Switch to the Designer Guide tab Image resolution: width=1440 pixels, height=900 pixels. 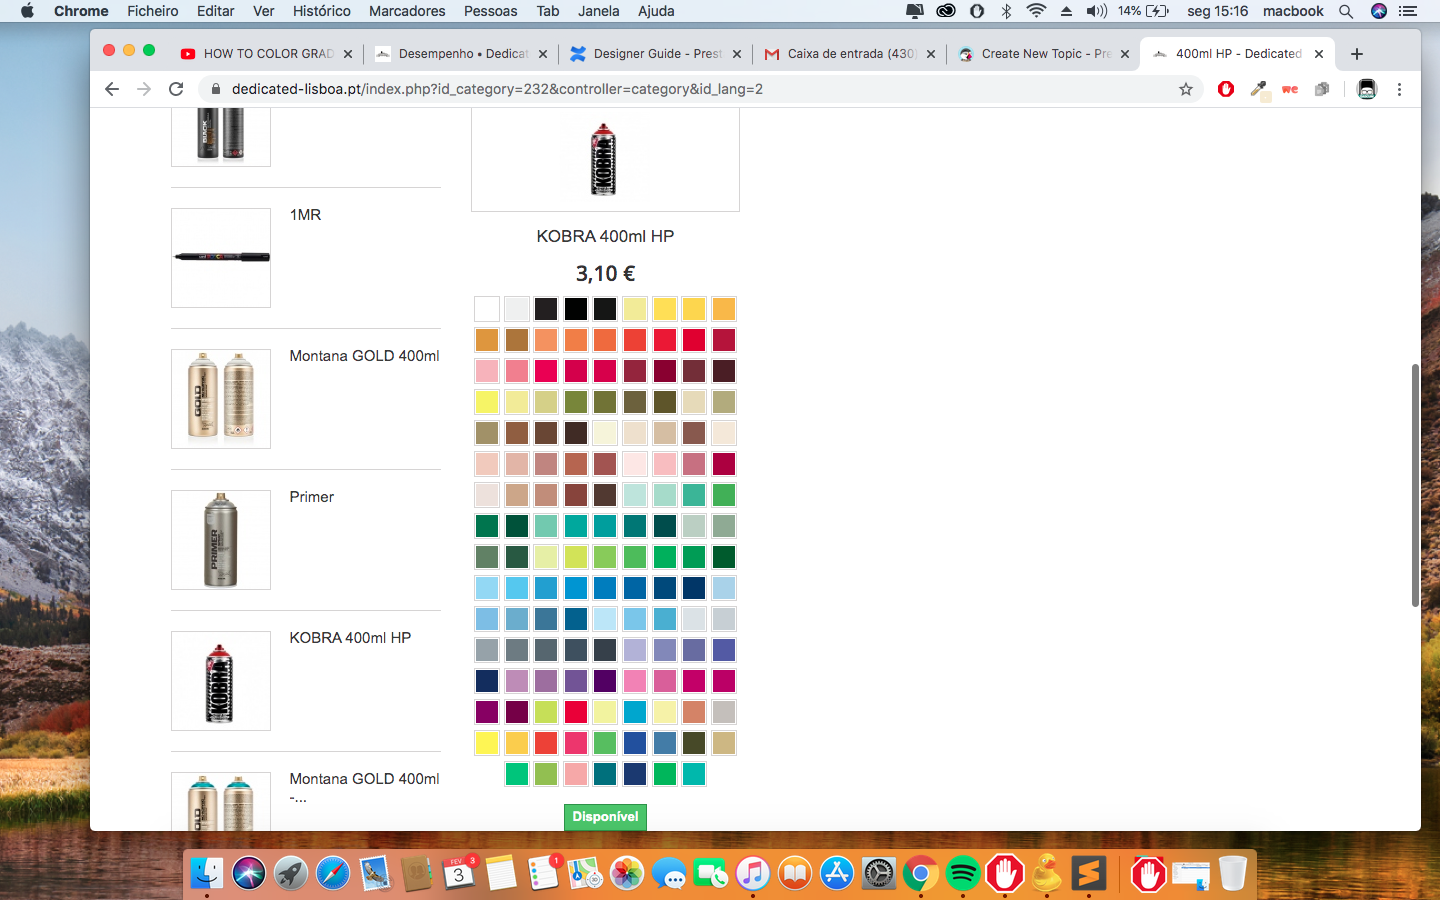click(x=656, y=54)
